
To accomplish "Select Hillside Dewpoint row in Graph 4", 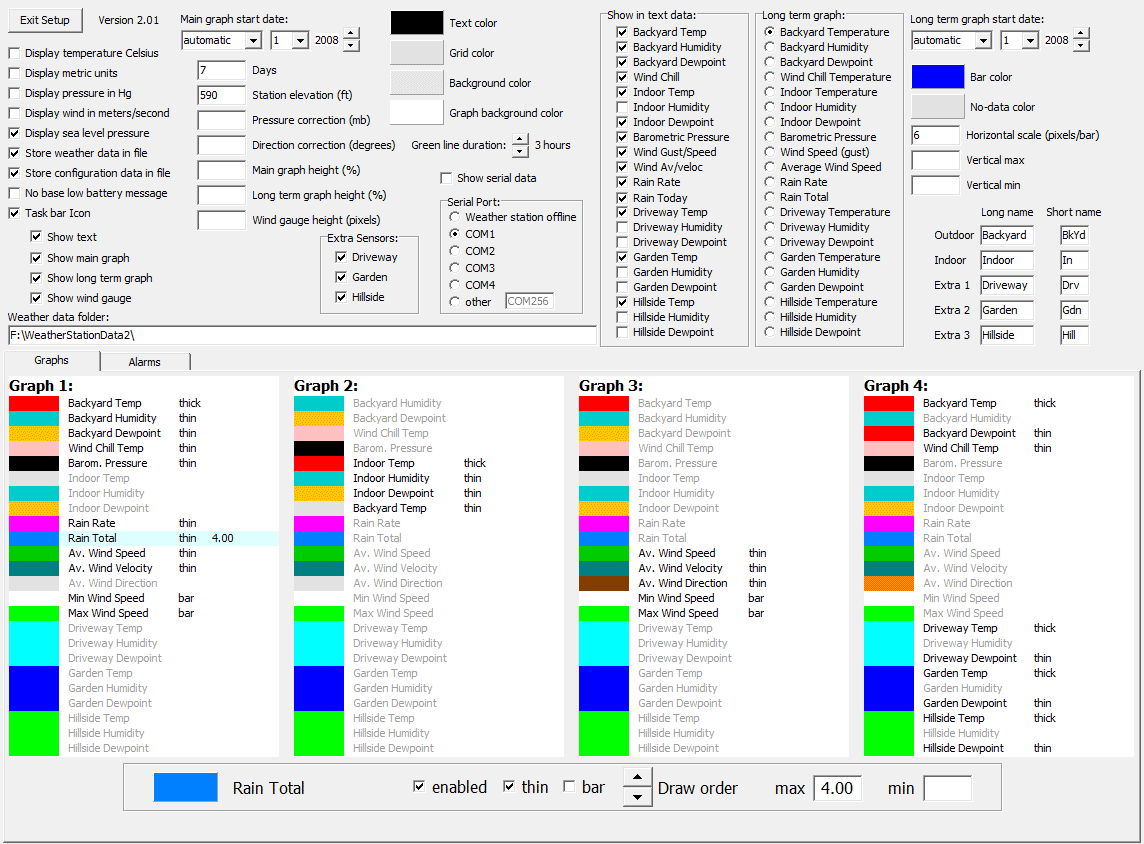I will (x=997, y=748).
